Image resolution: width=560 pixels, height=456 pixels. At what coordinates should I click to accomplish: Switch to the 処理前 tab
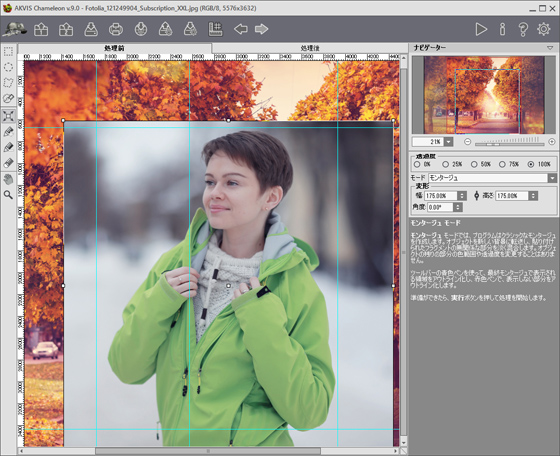pyautogui.click(x=115, y=48)
